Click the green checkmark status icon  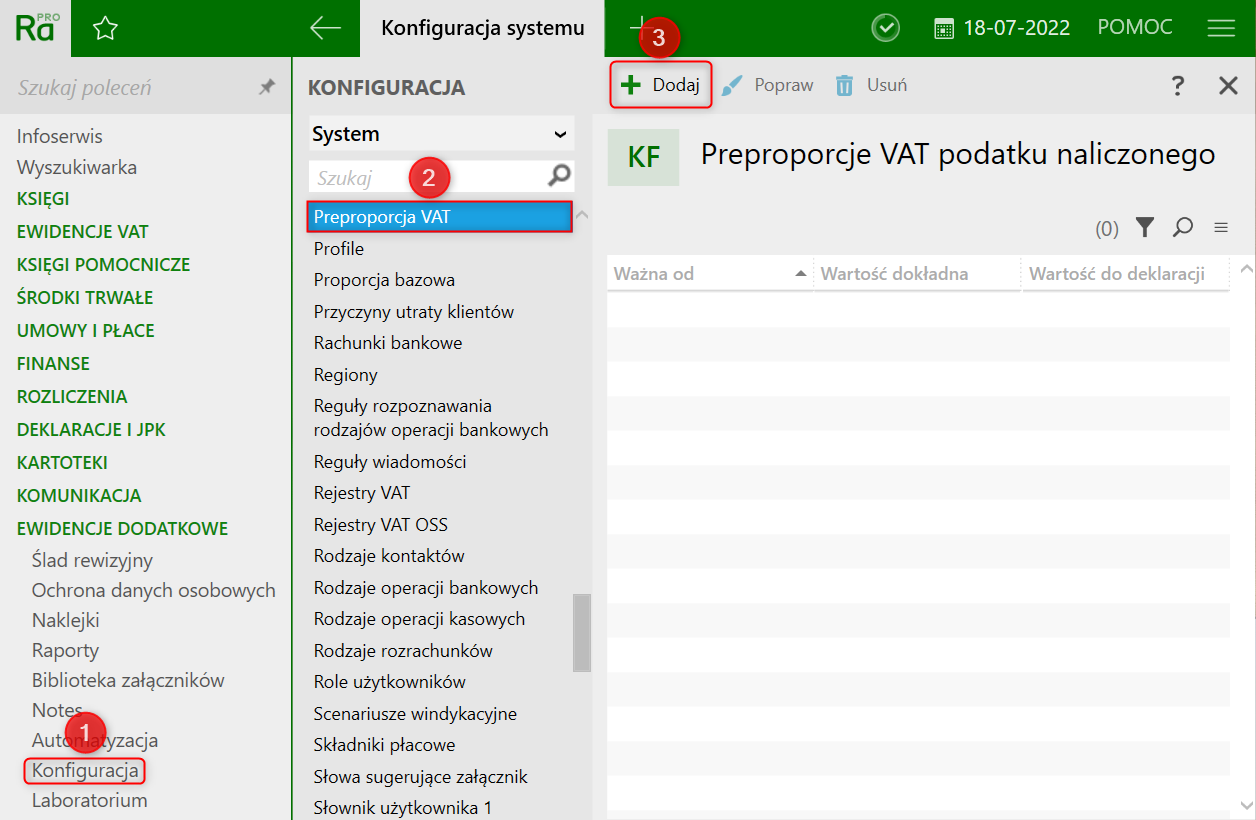885,28
